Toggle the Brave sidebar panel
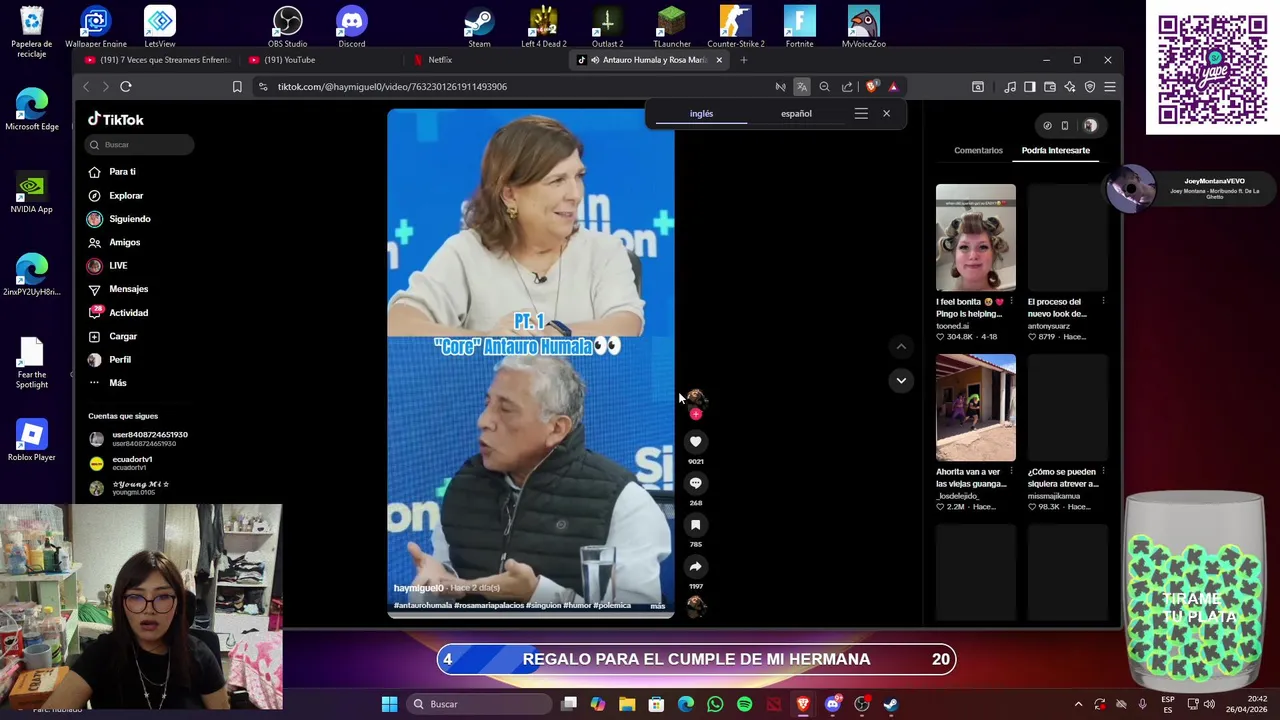1280x720 pixels. pyautogui.click(x=1030, y=87)
